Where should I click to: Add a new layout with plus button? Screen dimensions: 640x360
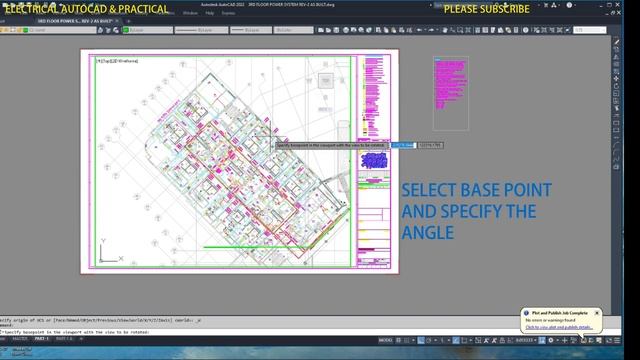point(81,339)
